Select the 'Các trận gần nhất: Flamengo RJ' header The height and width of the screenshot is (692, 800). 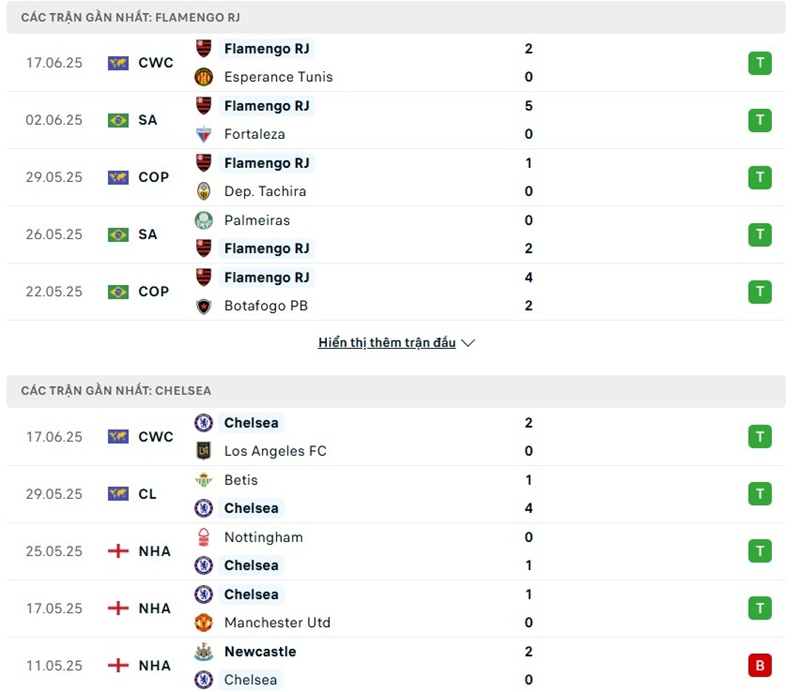pyautogui.click(x=130, y=18)
